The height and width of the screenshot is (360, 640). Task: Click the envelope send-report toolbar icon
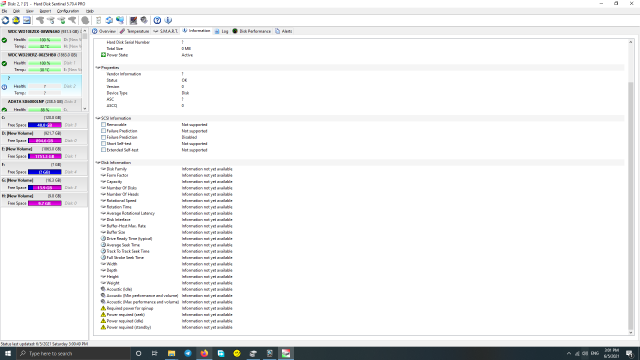pyautogui.click(x=27, y=20)
